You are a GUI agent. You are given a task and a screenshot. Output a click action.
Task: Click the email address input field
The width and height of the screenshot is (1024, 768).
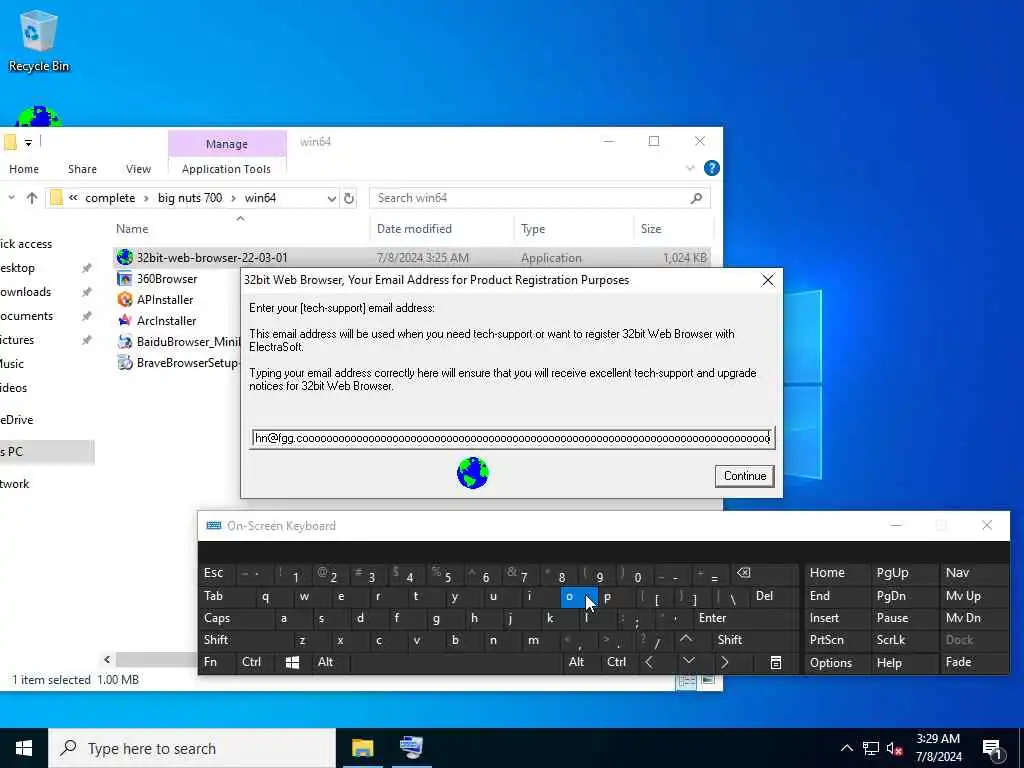pos(513,438)
